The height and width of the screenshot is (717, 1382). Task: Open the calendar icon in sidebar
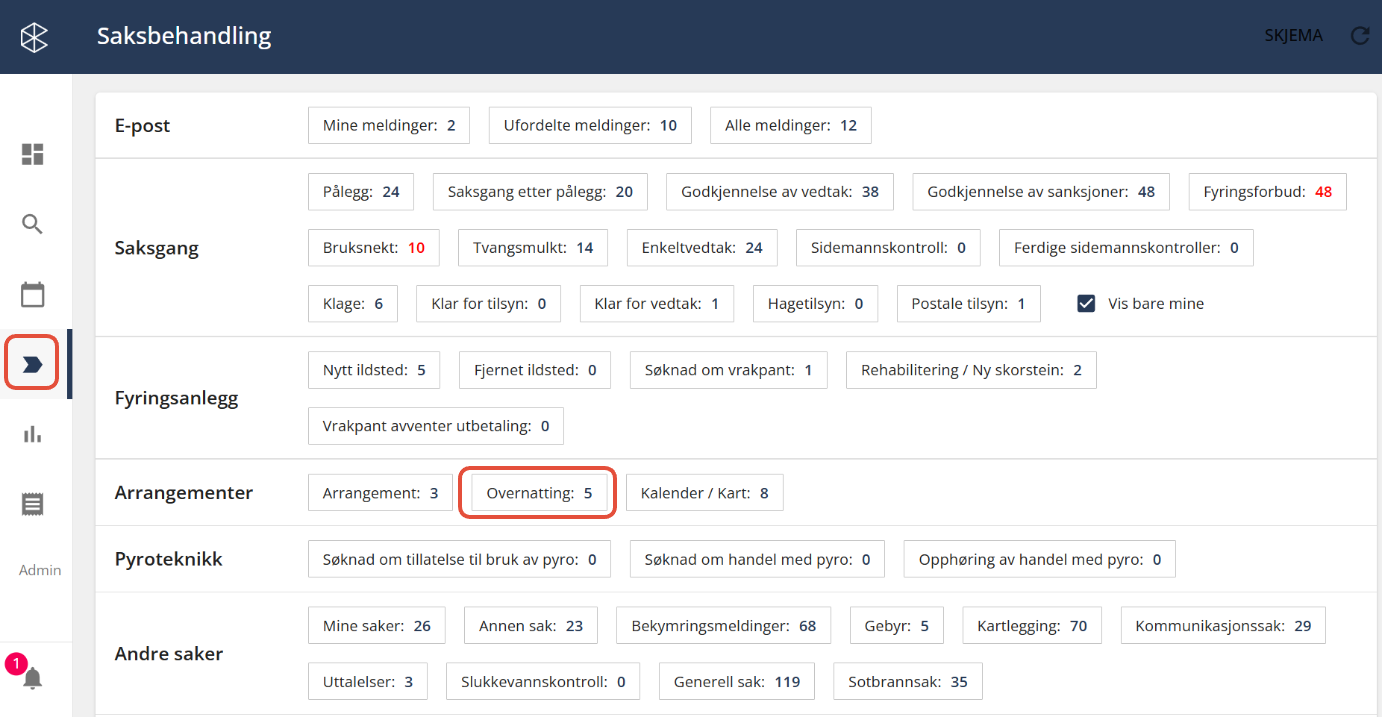33,294
